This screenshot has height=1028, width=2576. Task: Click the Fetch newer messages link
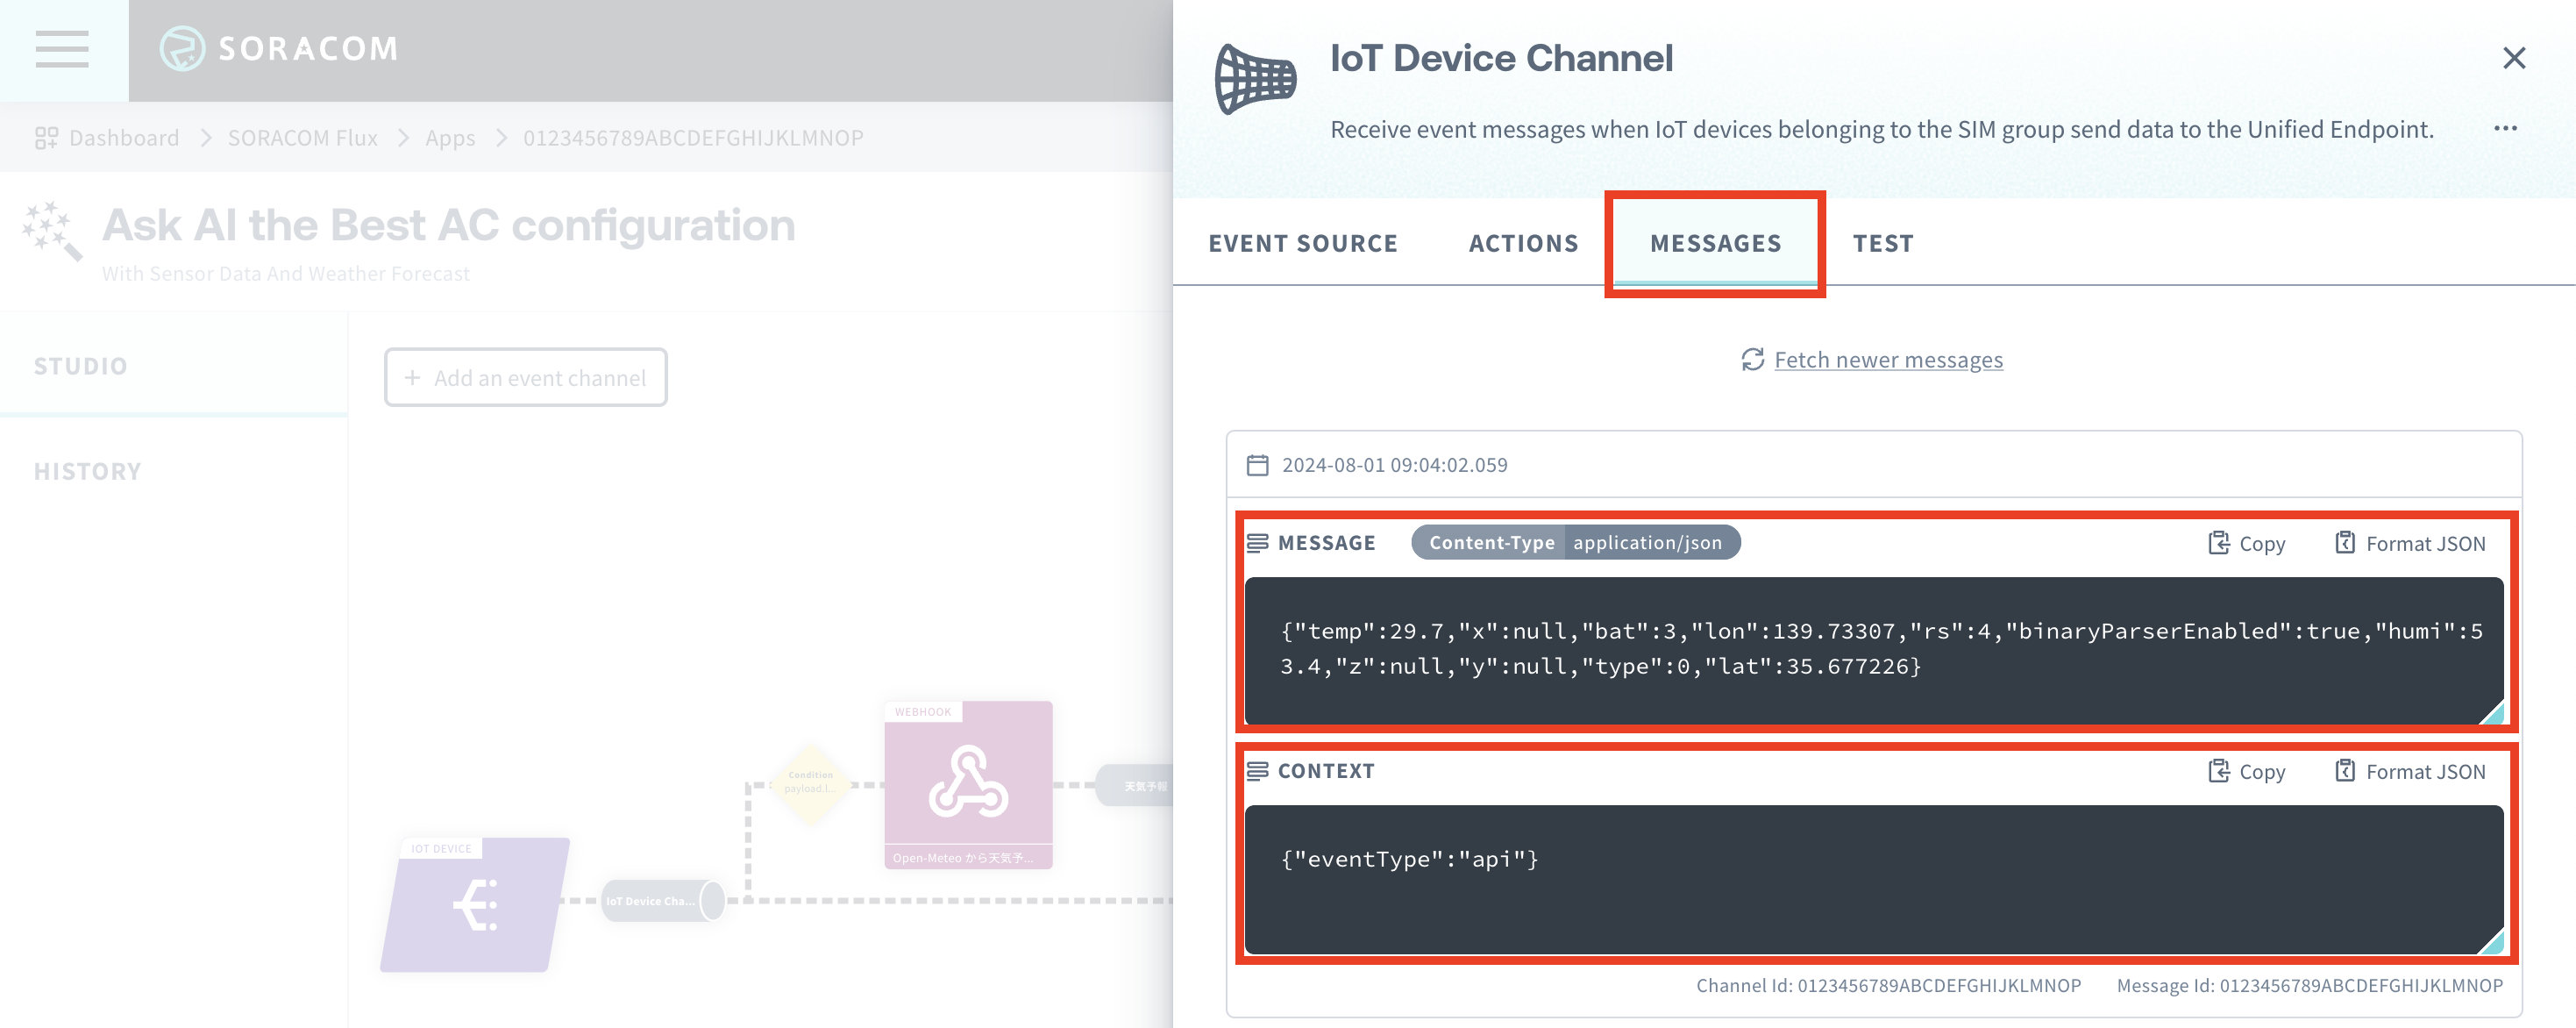pyautogui.click(x=1888, y=360)
